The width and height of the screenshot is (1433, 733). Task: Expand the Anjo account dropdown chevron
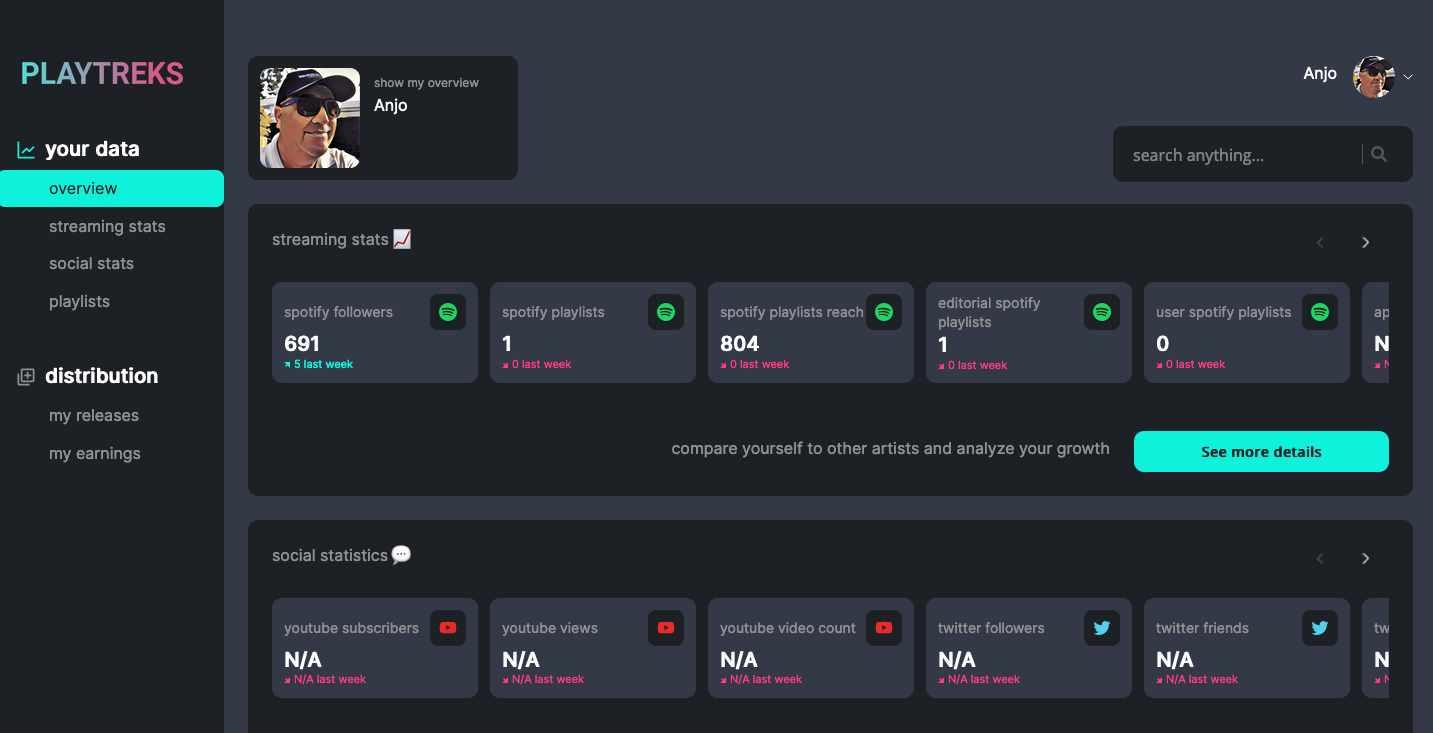[x=1408, y=77]
